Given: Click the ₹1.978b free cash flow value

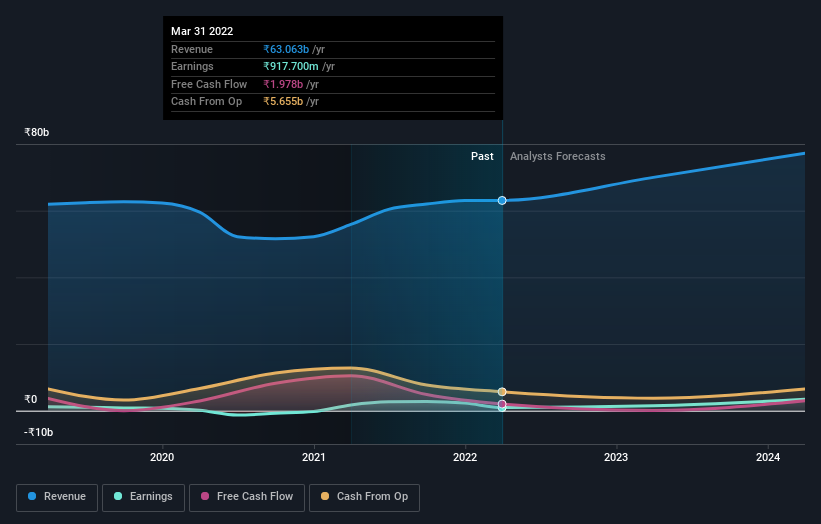Looking at the screenshot, I should [x=283, y=84].
